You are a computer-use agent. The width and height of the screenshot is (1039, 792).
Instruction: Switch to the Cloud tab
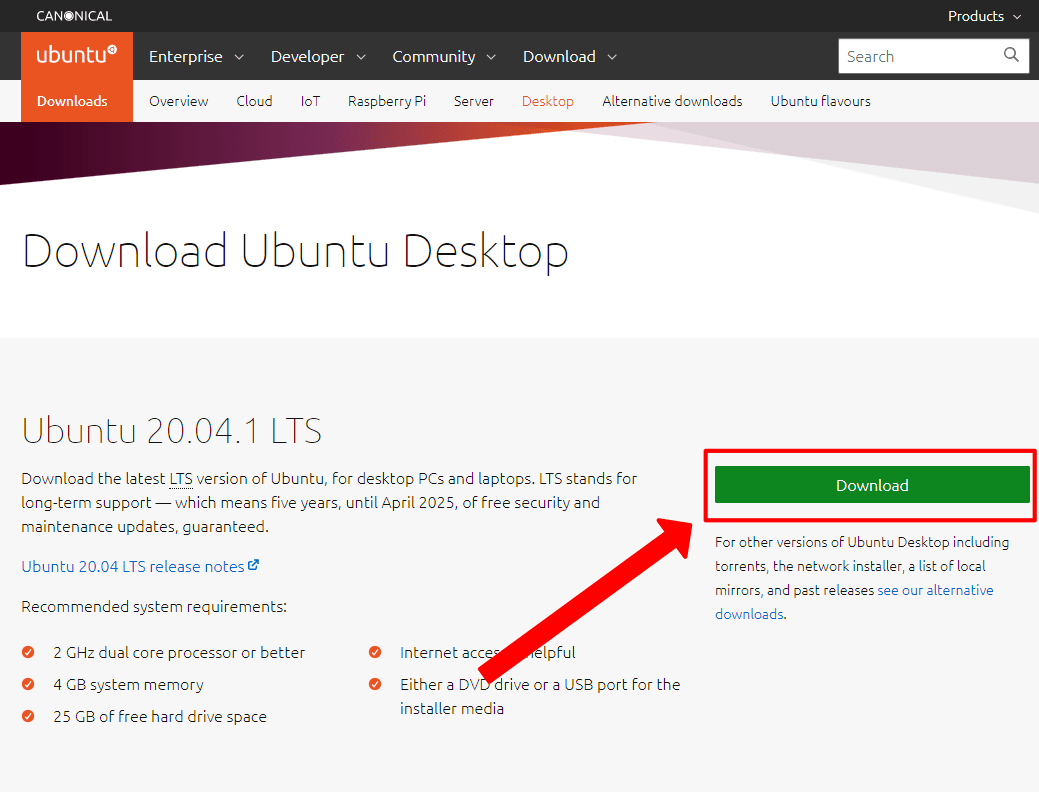[x=254, y=101]
